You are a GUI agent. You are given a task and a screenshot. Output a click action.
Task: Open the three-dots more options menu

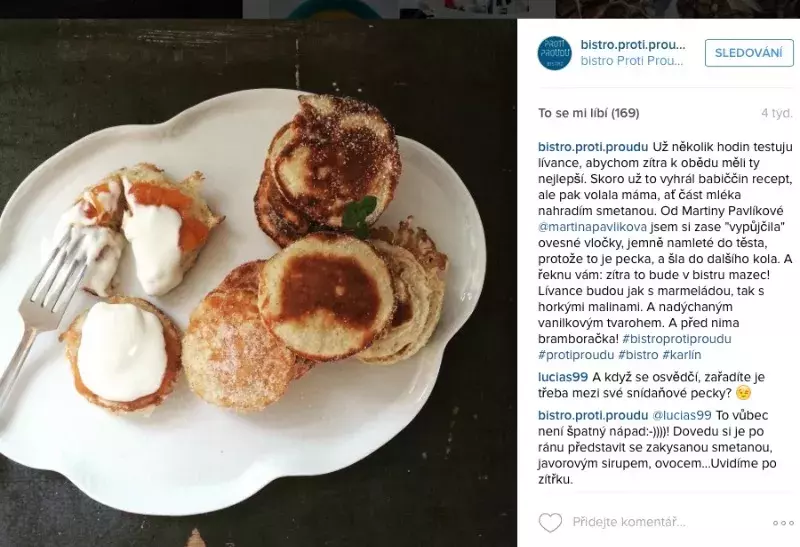(x=783, y=523)
